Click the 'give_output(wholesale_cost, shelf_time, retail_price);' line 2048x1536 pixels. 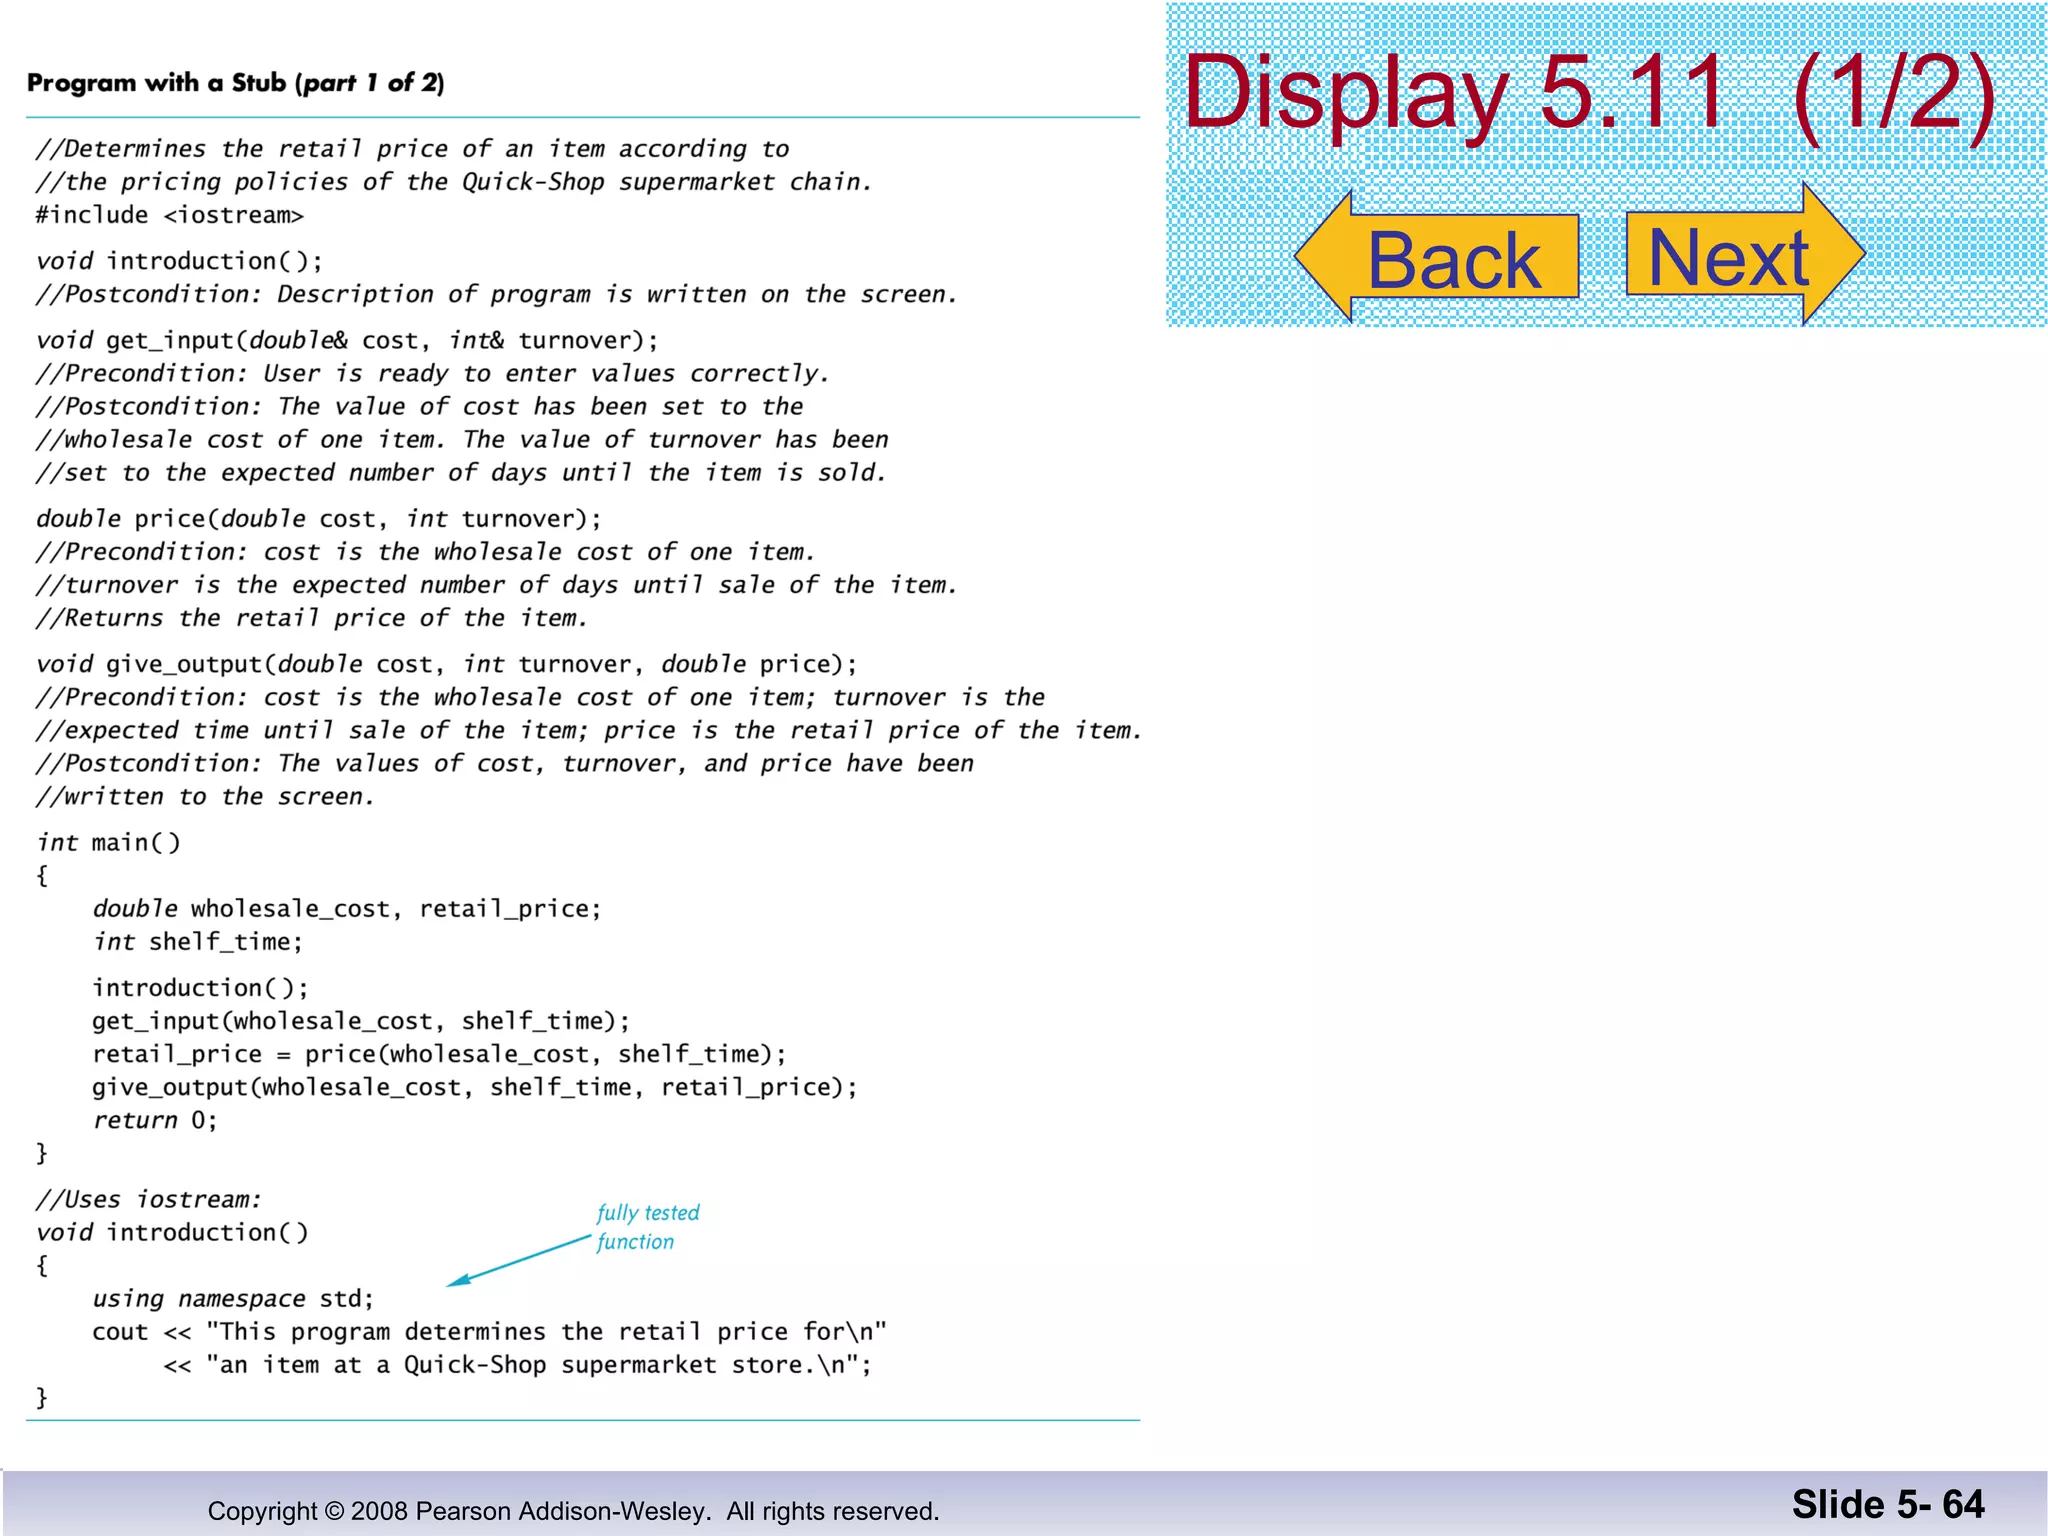(x=475, y=1087)
